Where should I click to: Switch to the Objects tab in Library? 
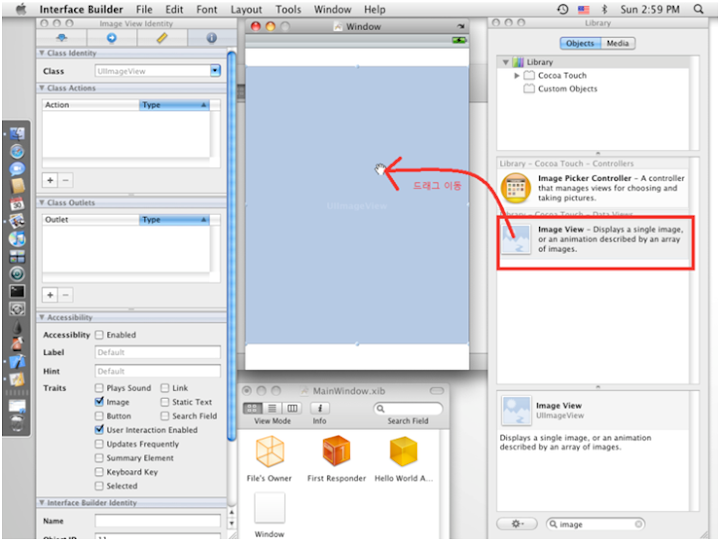580,43
